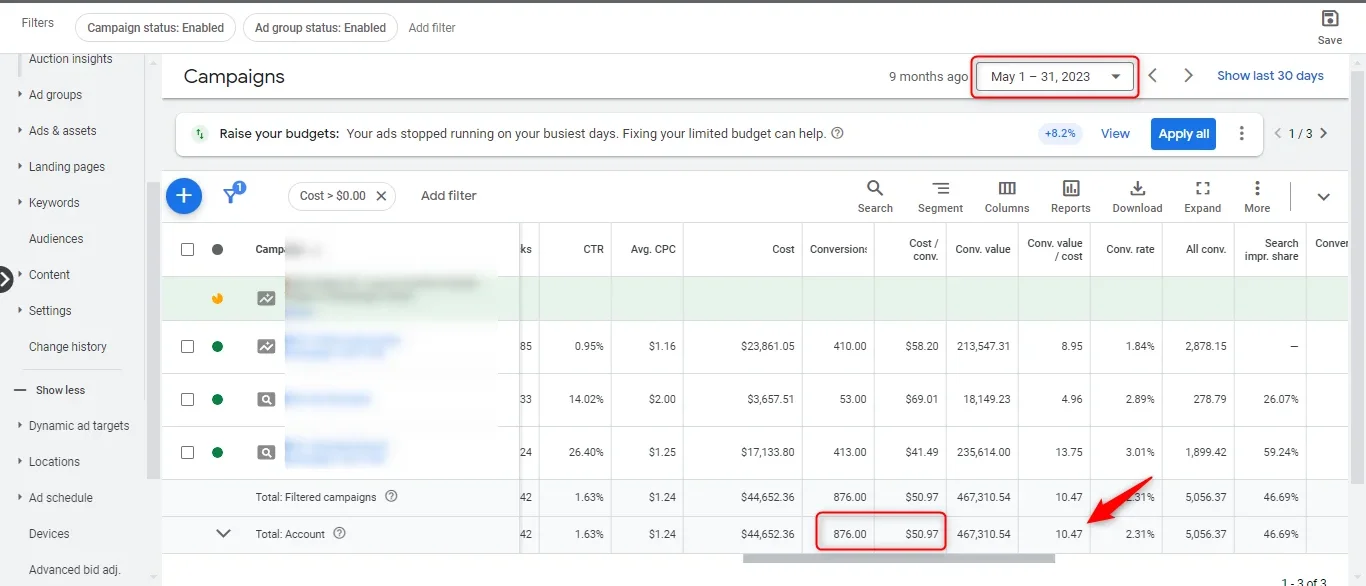Click the status dot column header

(x=218, y=249)
